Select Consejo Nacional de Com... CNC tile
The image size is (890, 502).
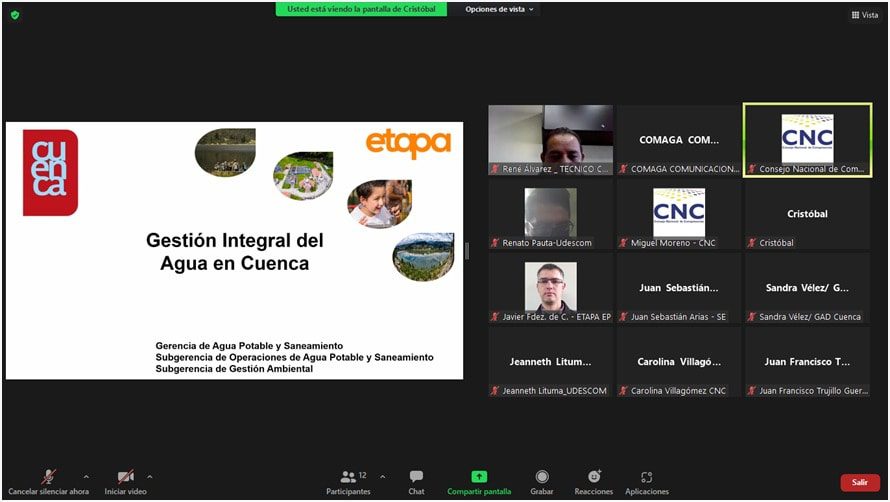pyautogui.click(x=808, y=140)
